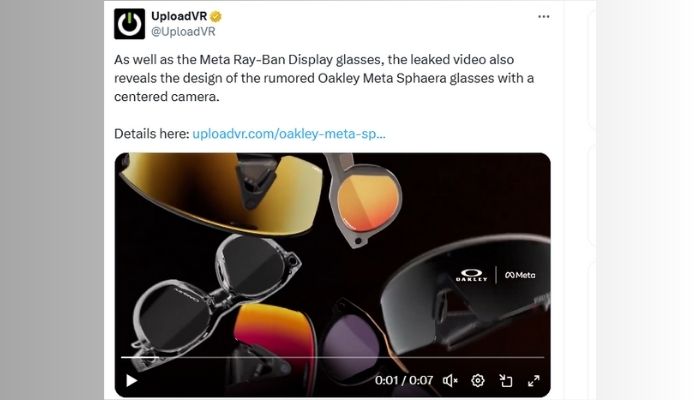This screenshot has width=700, height=400.
Task: Open the UploadVR profile avatar
Action: (x=129, y=24)
